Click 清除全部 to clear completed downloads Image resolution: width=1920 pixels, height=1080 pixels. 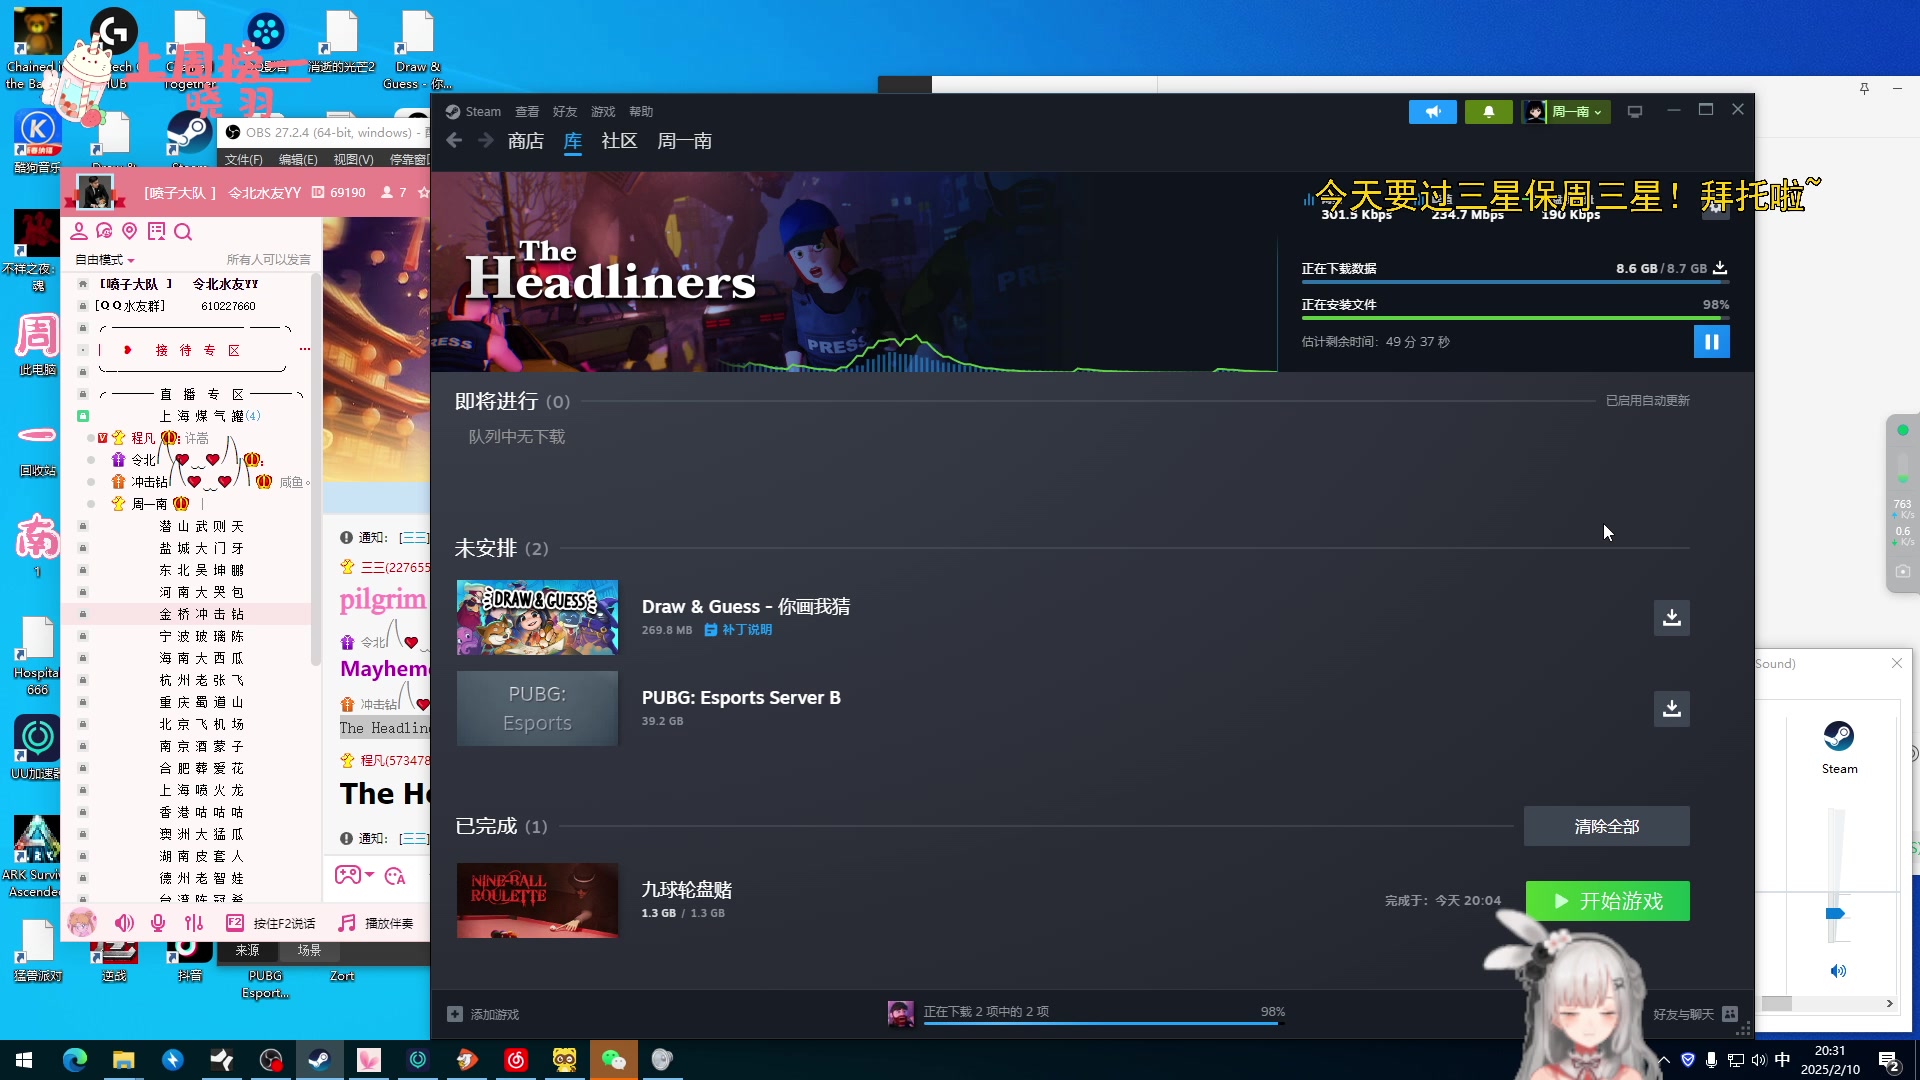point(1606,827)
